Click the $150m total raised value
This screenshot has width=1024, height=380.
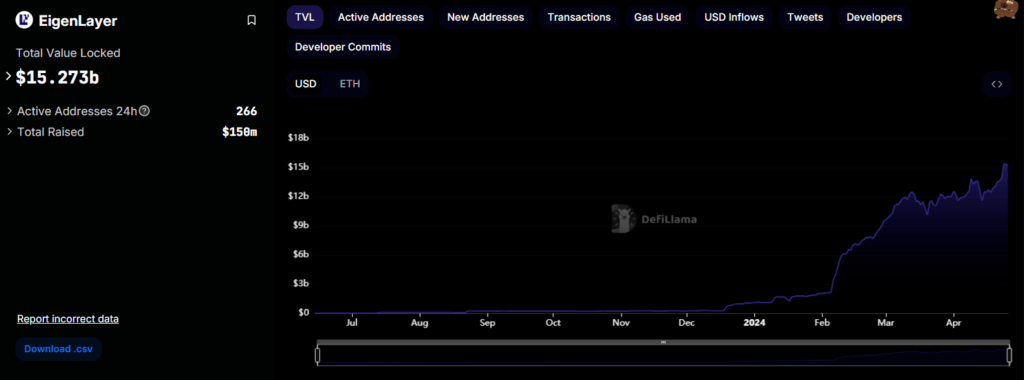click(240, 132)
